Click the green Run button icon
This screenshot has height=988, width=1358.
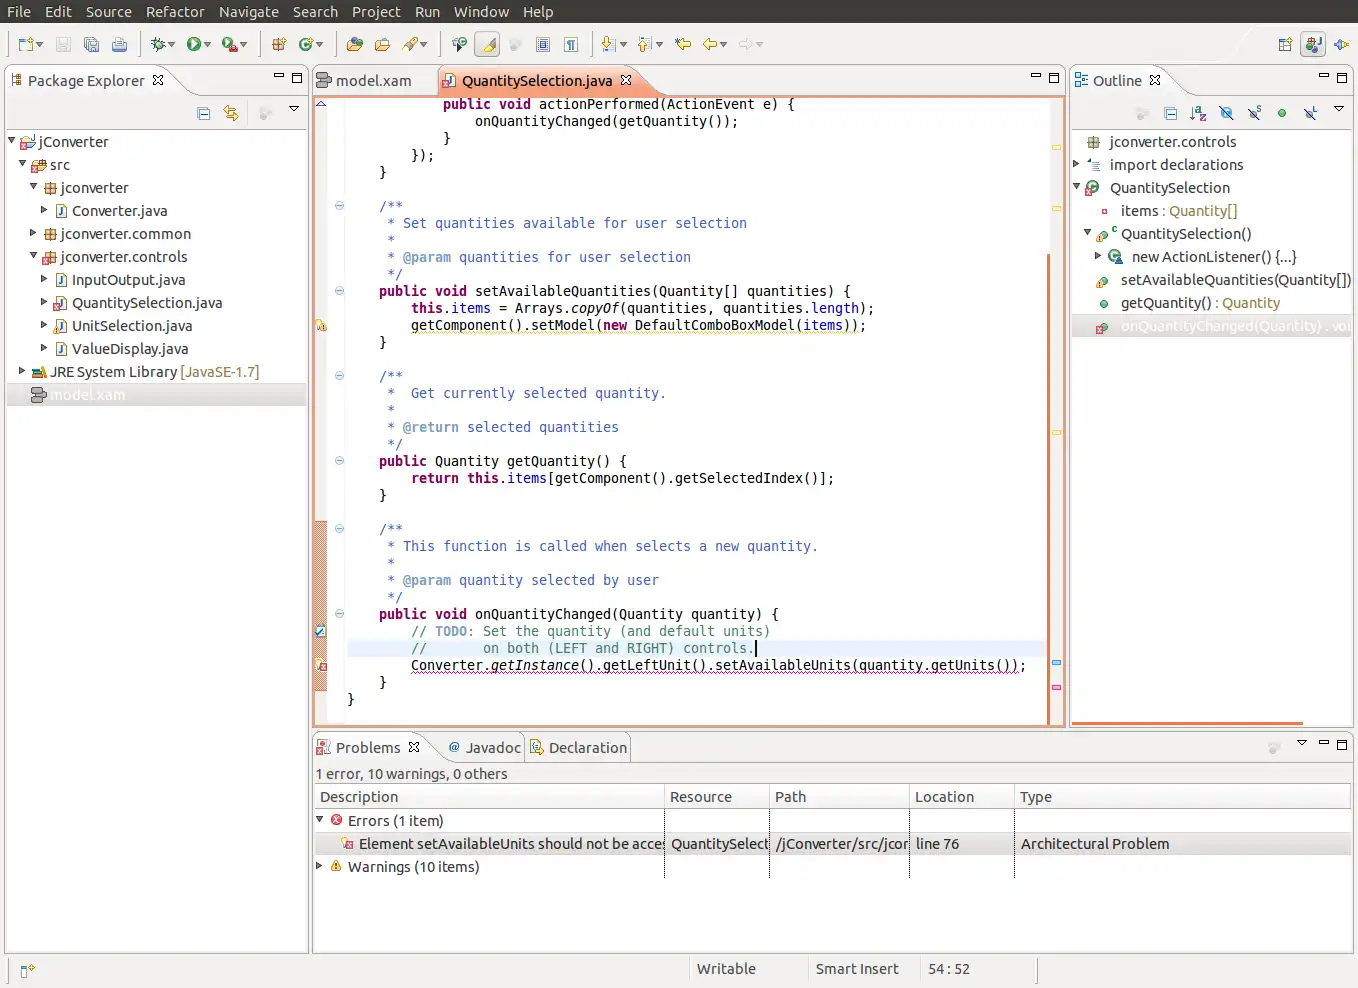[x=193, y=44]
